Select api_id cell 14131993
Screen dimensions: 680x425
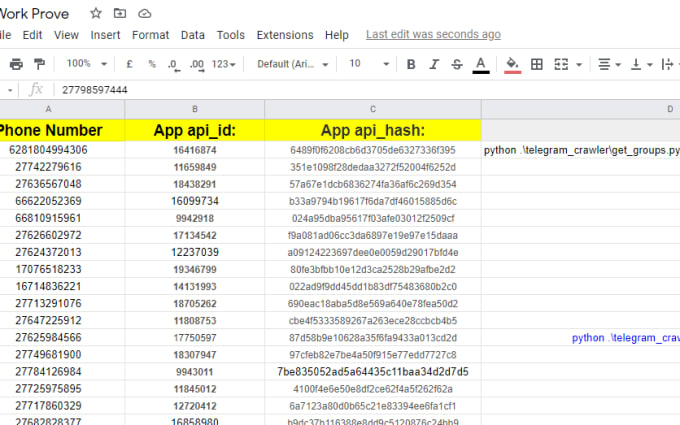pyautogui.click(x=195, y=287)
